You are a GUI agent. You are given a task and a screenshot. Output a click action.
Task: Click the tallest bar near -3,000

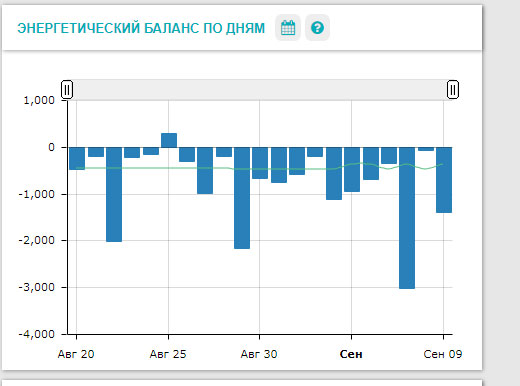tap(407, 218)
